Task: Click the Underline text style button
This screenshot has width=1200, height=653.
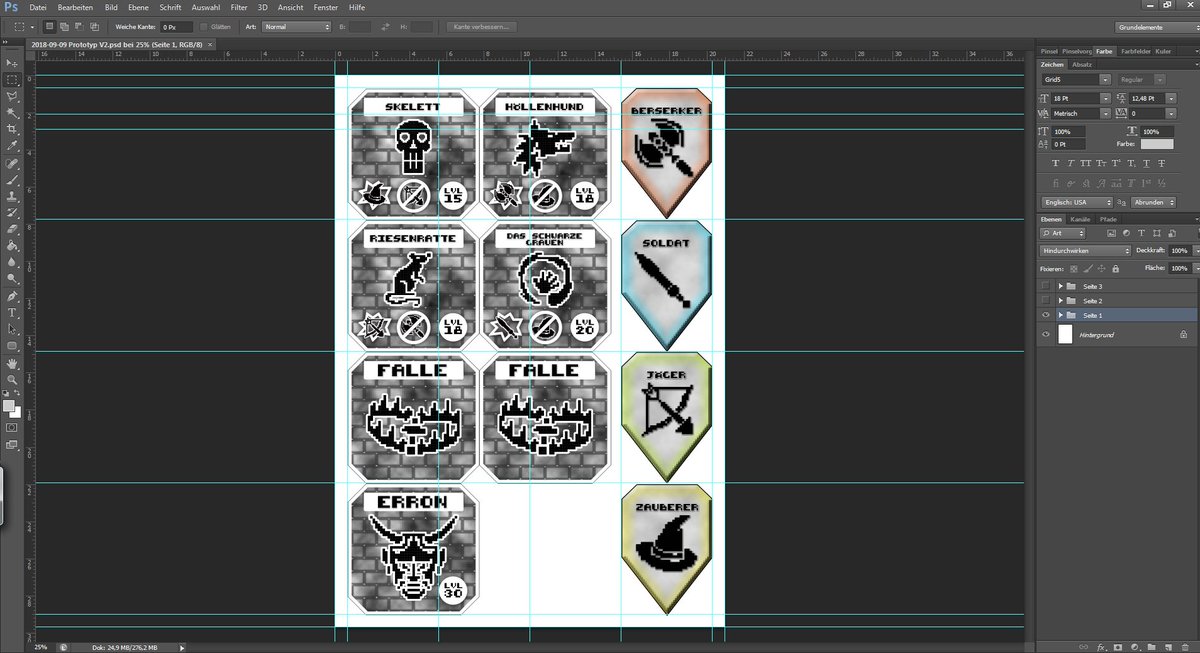Action: point(1146,162)
